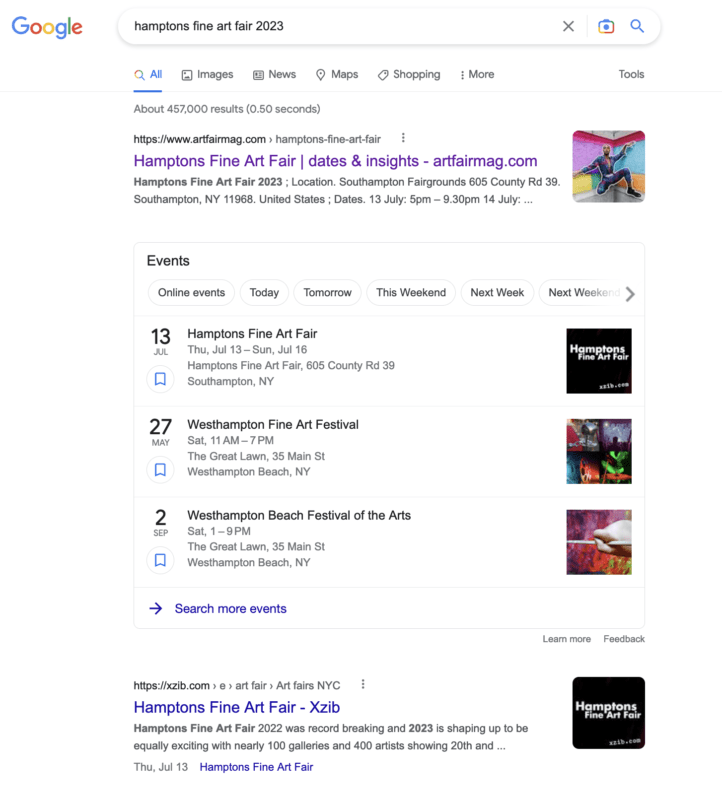Open three-dot menu of artfairmag result
The height and width of the screenshot is (800, 722).
[403, 138]
